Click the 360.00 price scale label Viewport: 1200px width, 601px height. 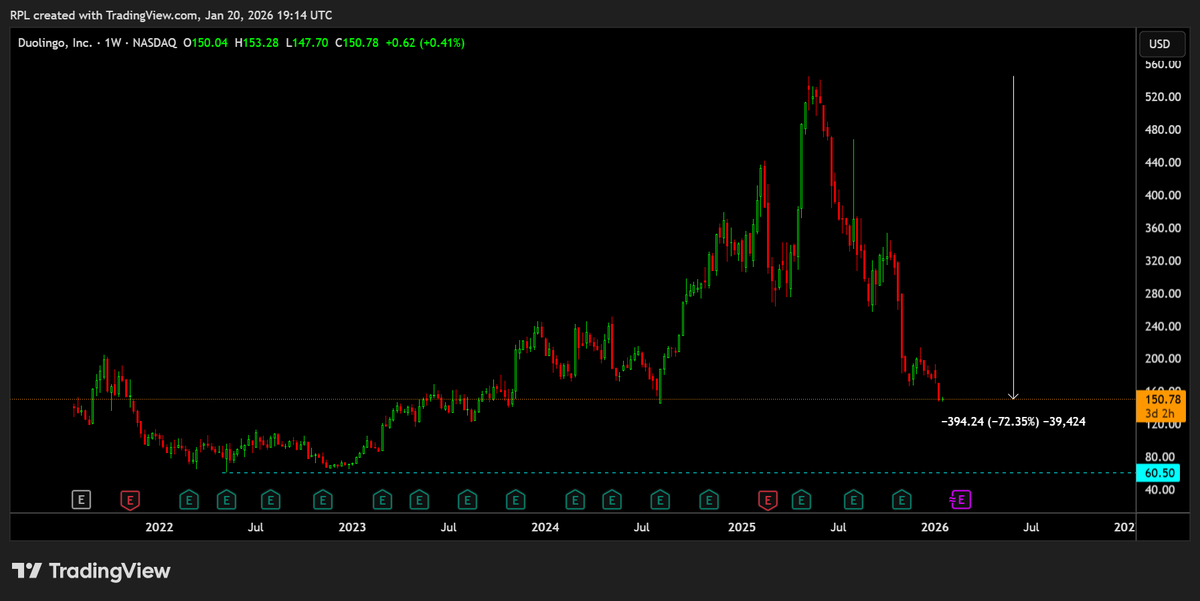[x=1163, y=228]
